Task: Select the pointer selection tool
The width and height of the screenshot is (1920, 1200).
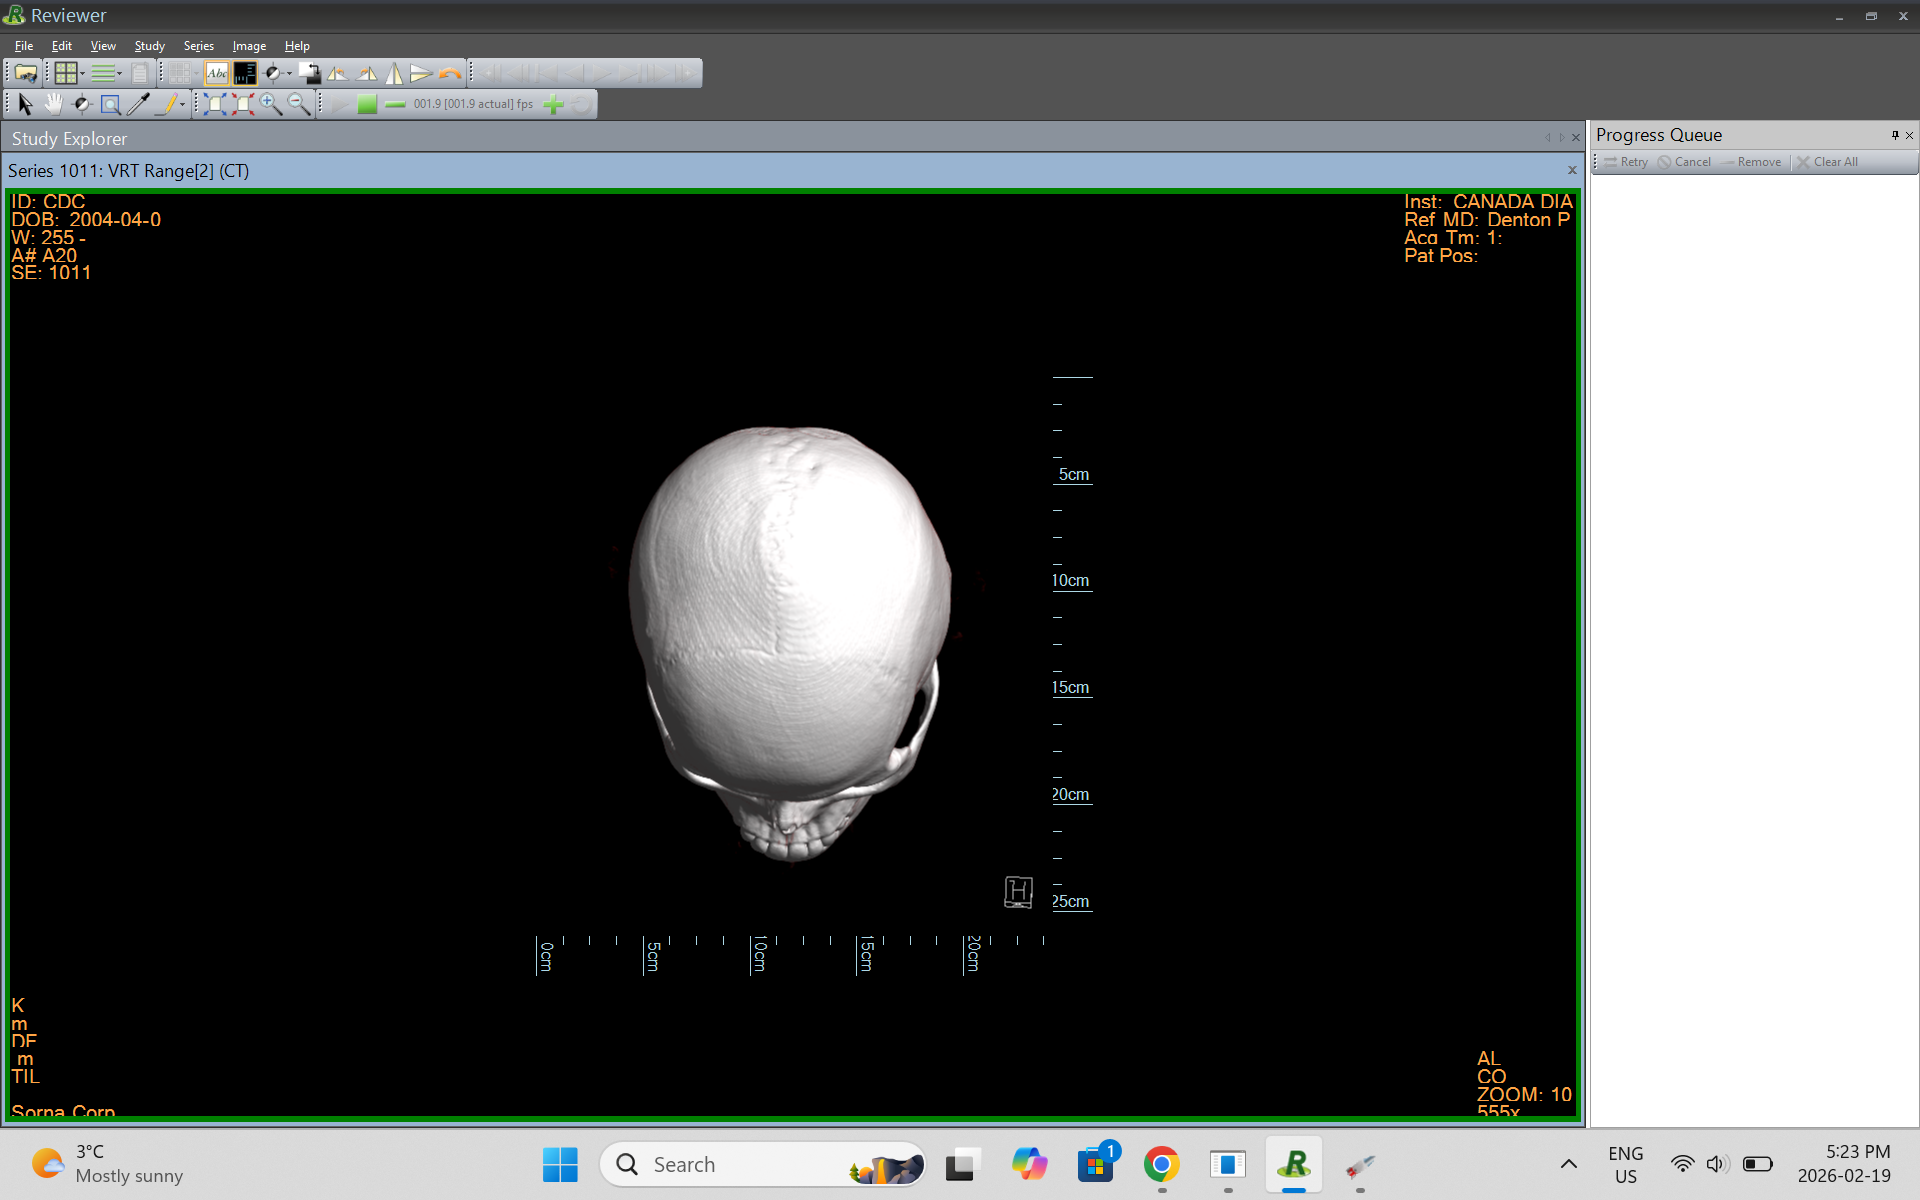Action: point(24,103)
